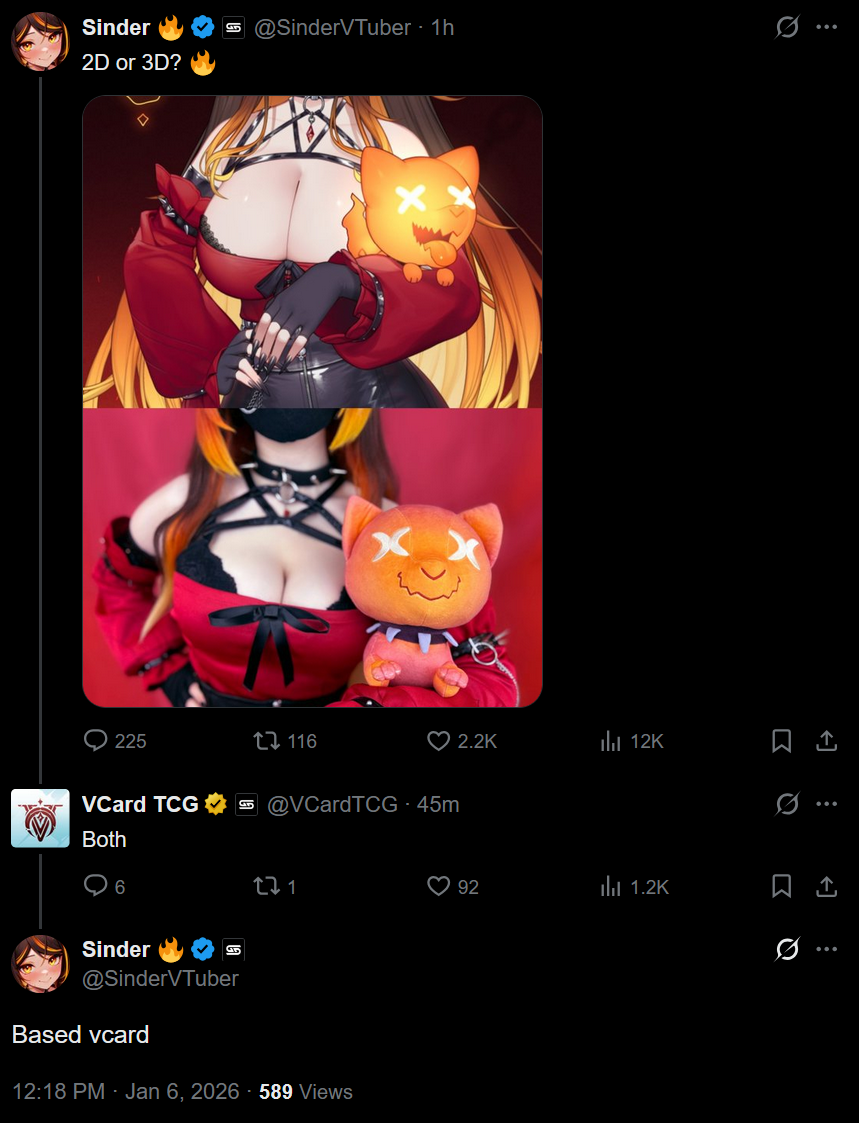Share the VCard TCG reply
859x1123 pixels.
pyautogui.click(x=827, y=887)
